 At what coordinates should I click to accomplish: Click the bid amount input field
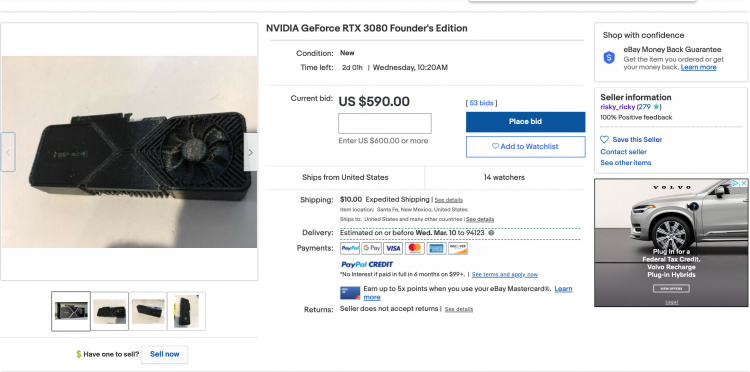385,123
